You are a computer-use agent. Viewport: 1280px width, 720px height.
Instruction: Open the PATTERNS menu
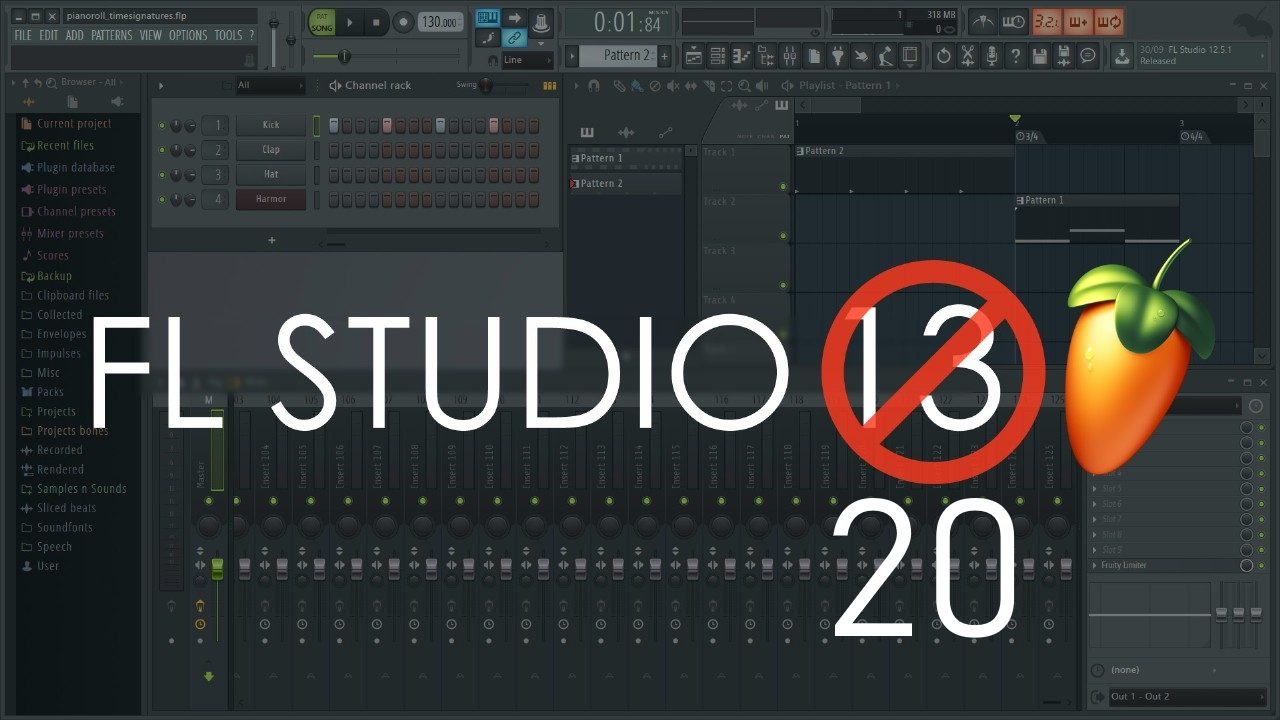[x=111, y=35]
